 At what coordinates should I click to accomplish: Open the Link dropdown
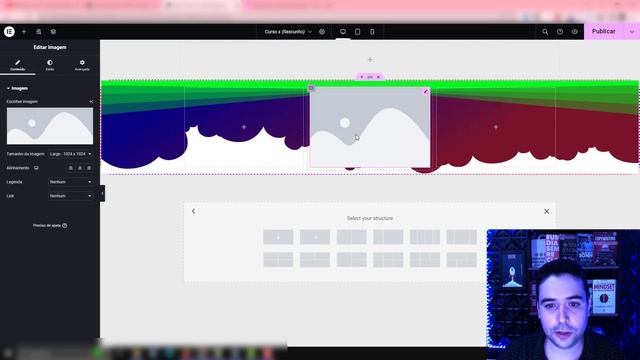coord(71,196)
